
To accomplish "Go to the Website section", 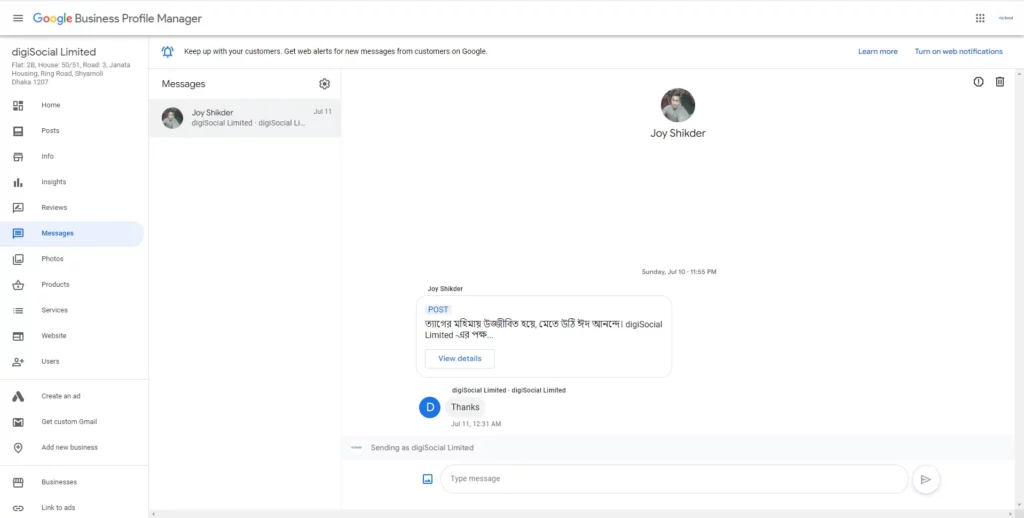I will point(72,336).
